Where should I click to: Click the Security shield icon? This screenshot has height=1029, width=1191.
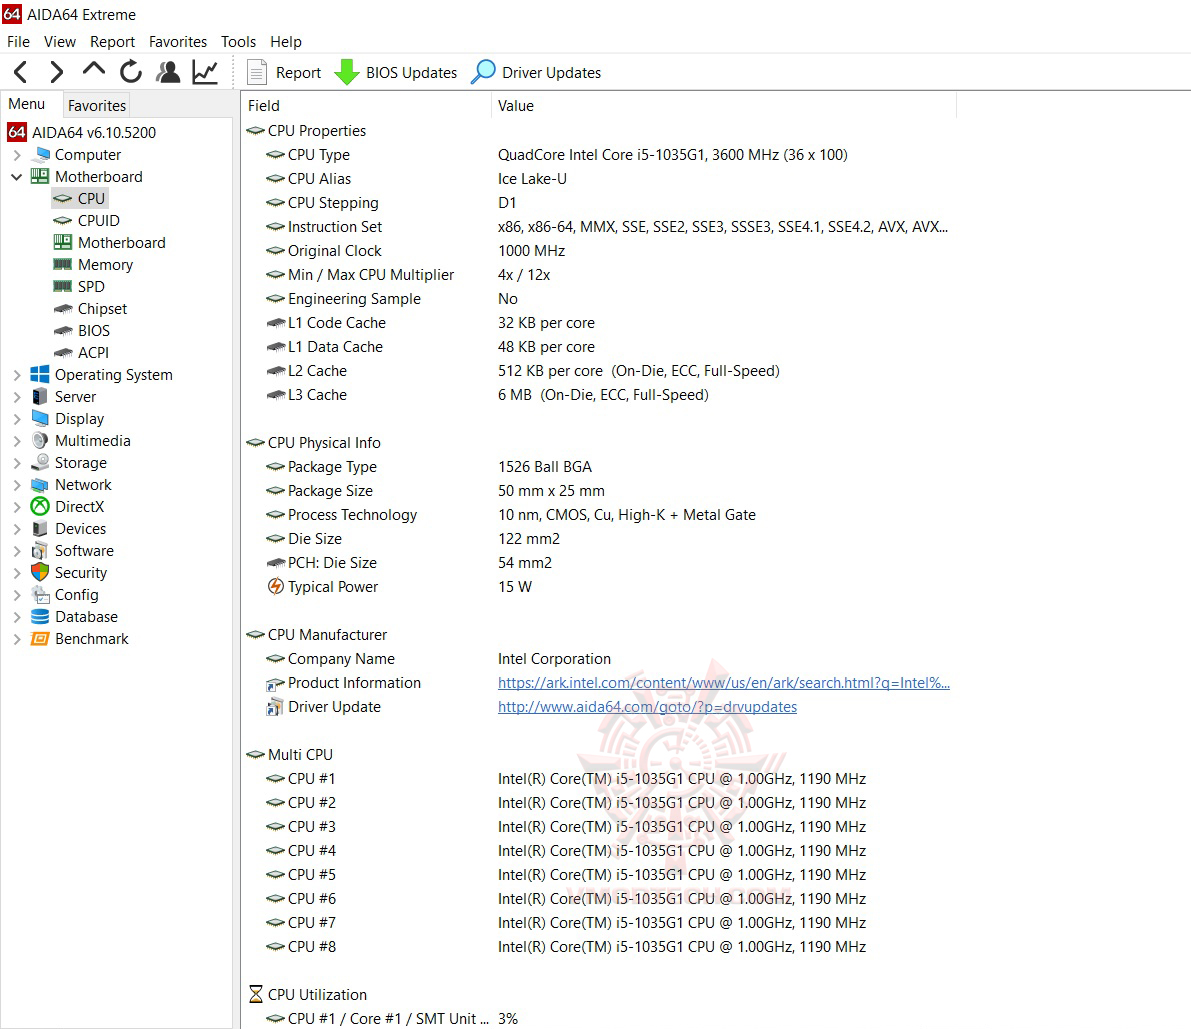coord(39,573)
